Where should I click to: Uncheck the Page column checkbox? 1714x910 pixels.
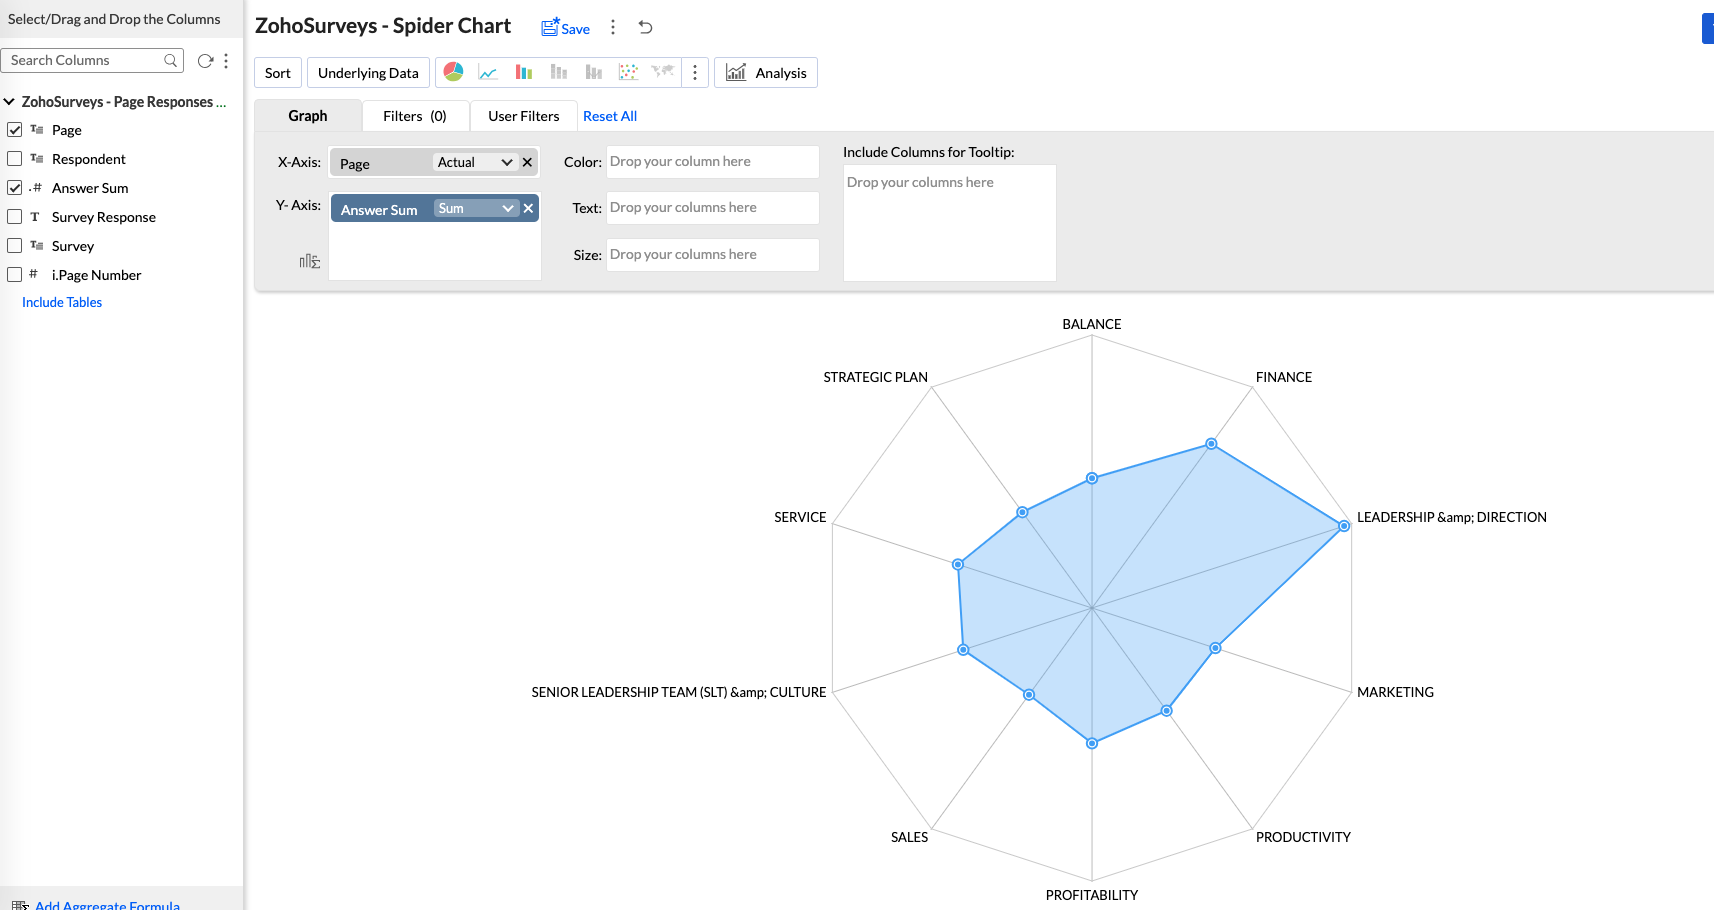coord(15,130)
